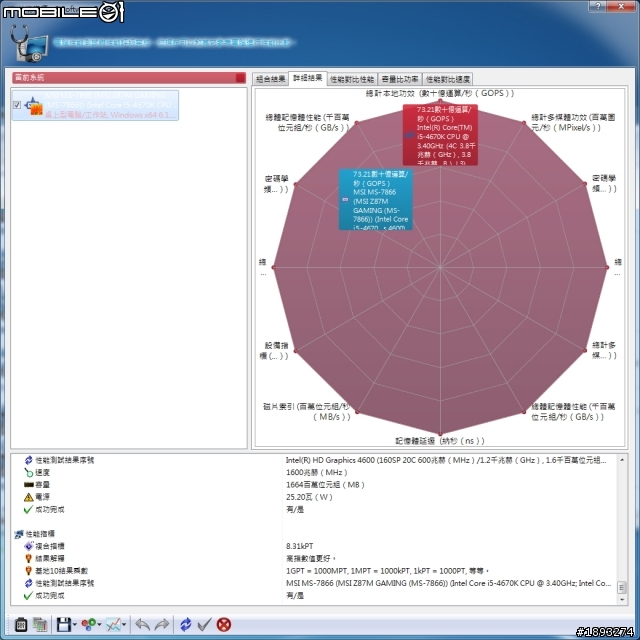Select the 詳細結果 tab
640x640 pixels.
[x=308, y=78]
